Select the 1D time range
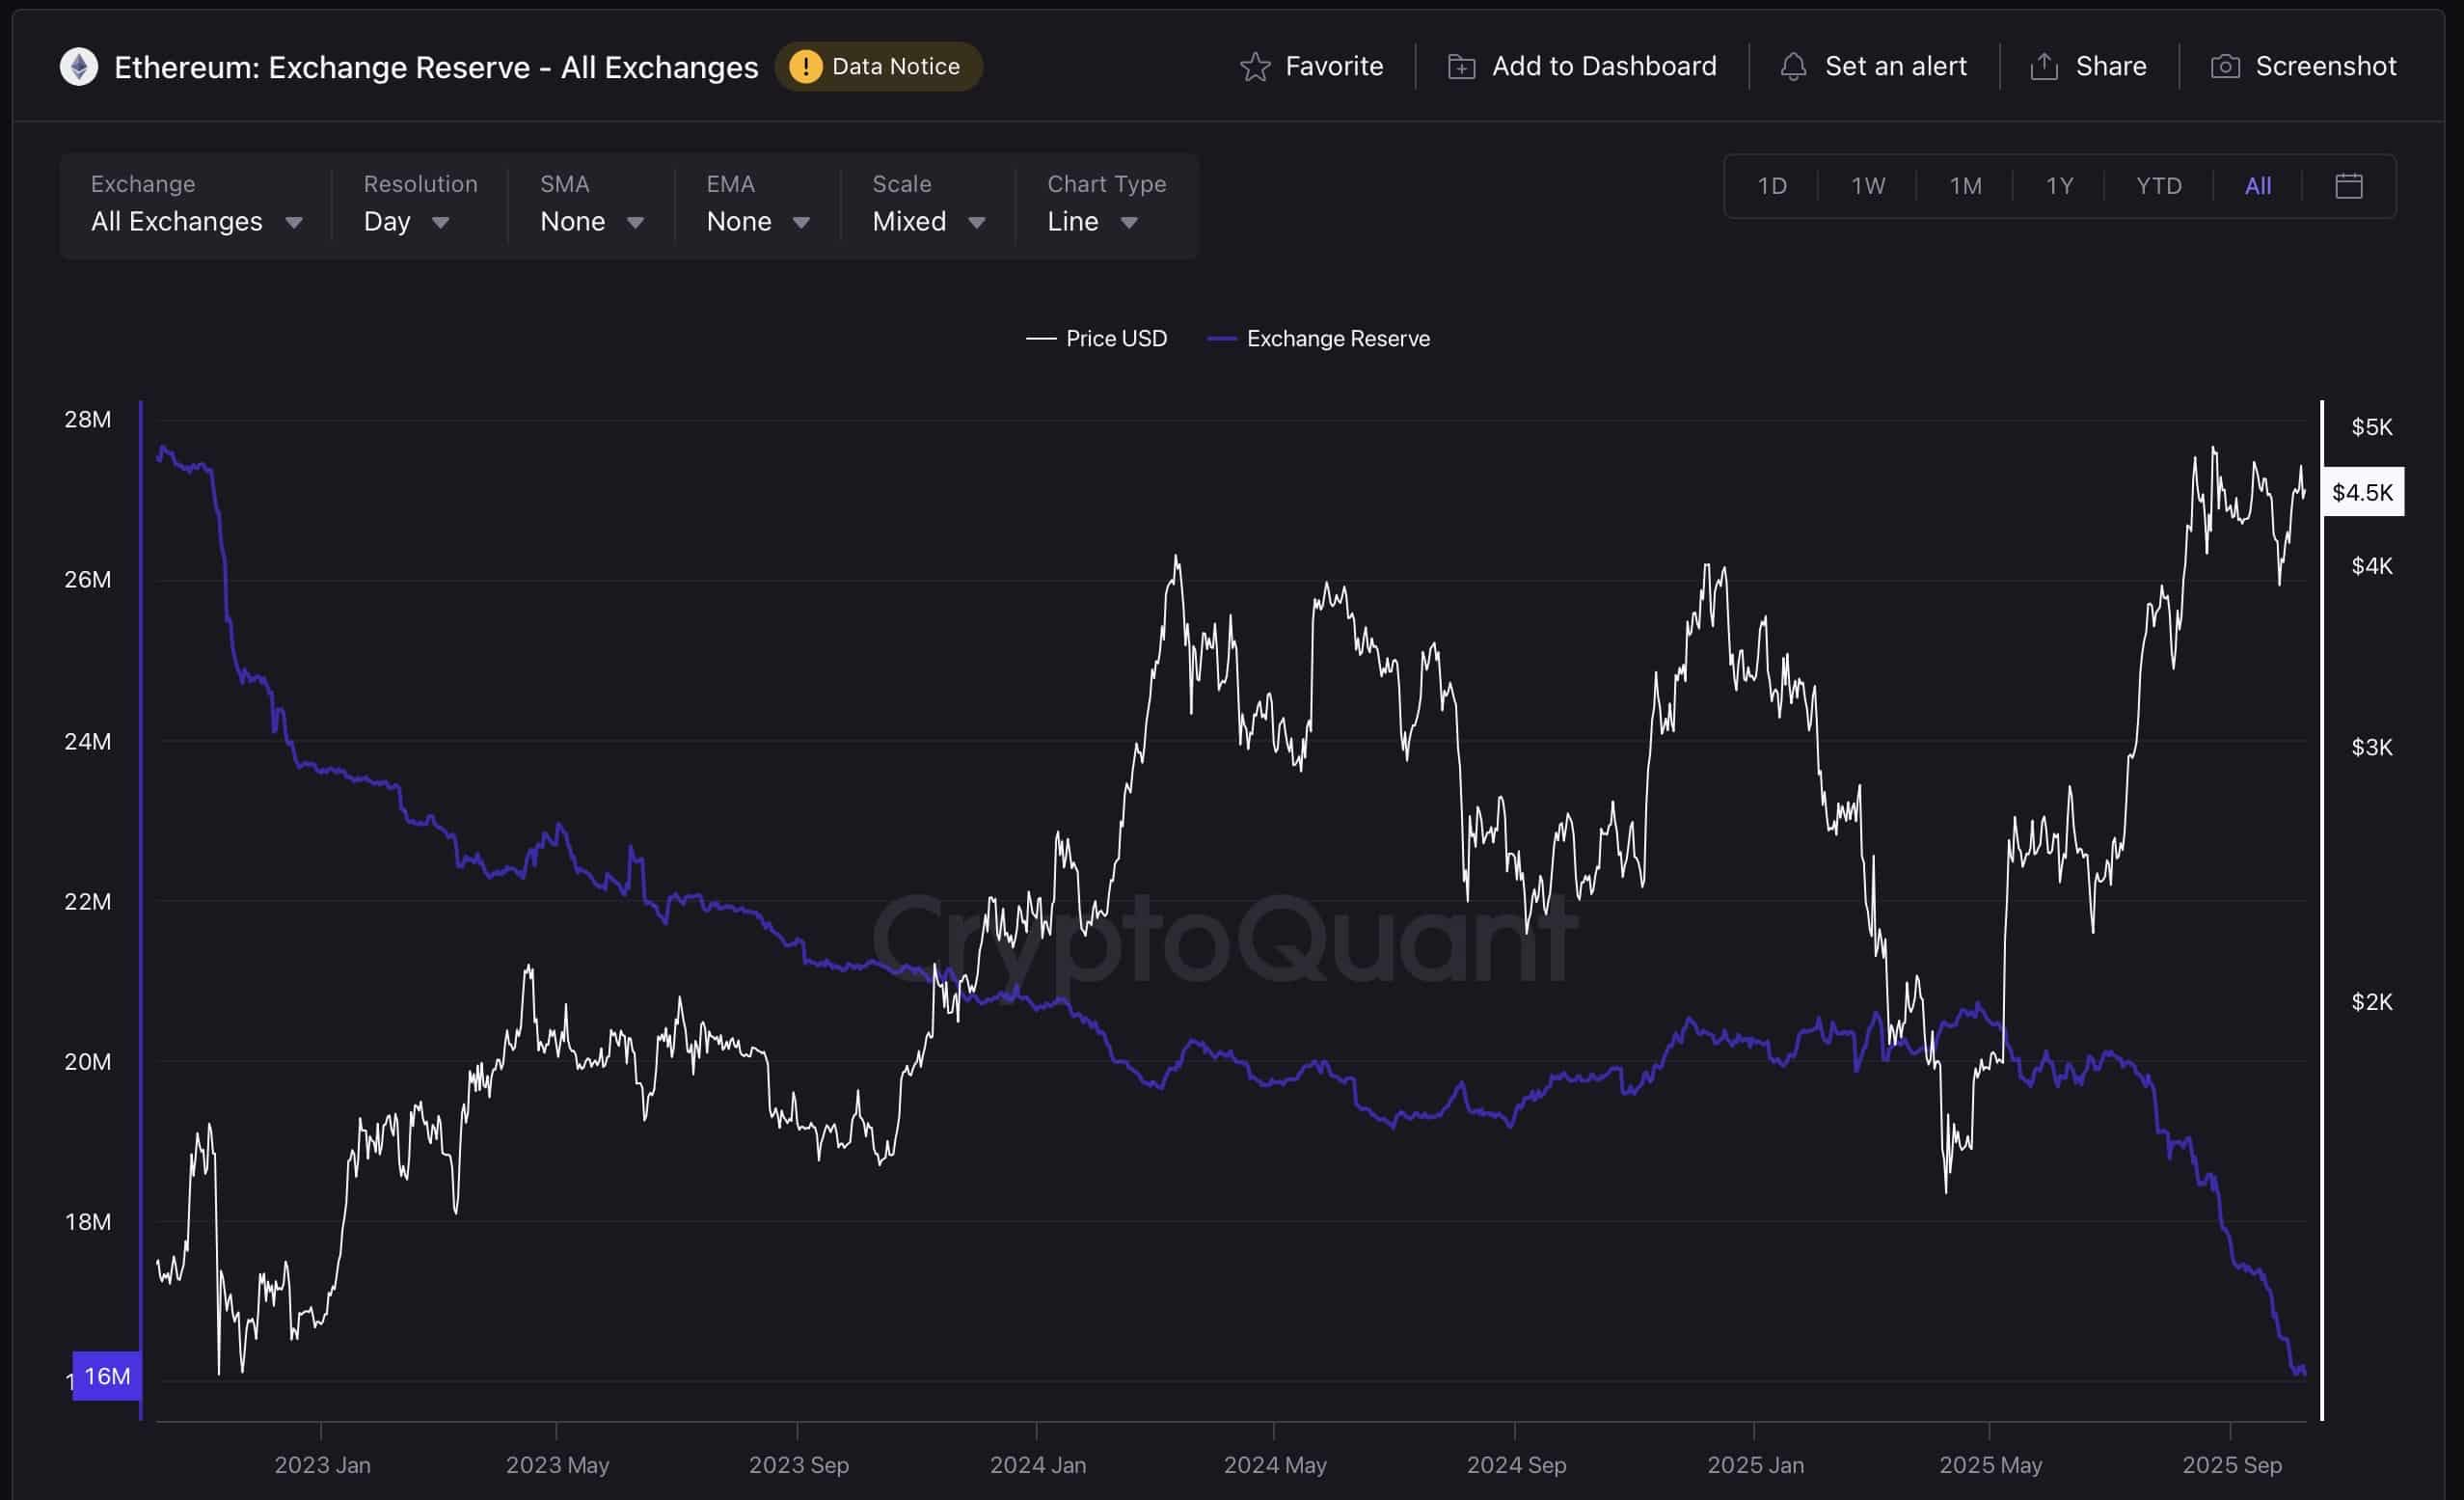This screenshot has height=1500, width=2464. pyautogui.click(x=1771, y=186)
